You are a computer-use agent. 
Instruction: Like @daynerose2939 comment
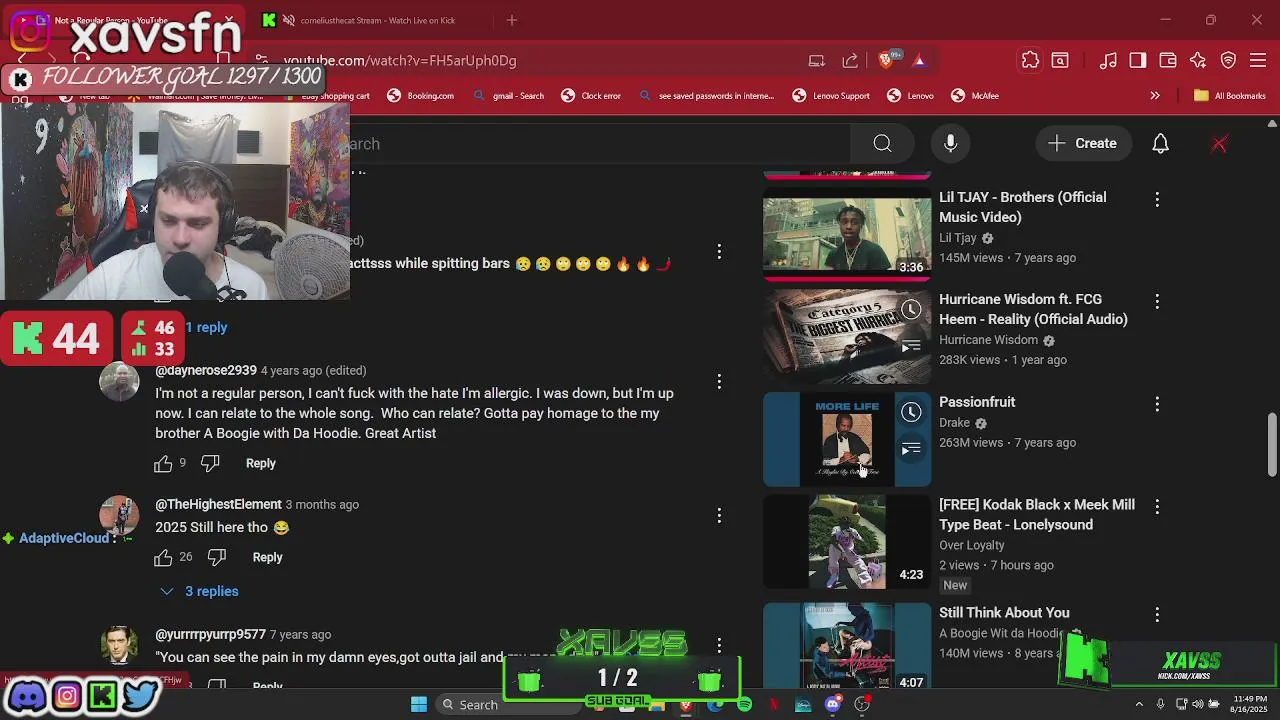(x=163, y=464)
